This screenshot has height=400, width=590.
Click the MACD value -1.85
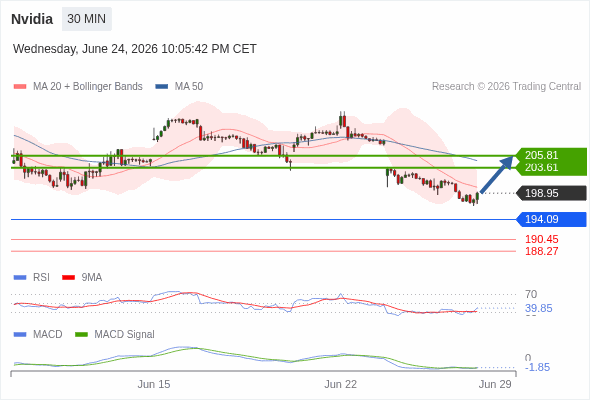[537, 367]
